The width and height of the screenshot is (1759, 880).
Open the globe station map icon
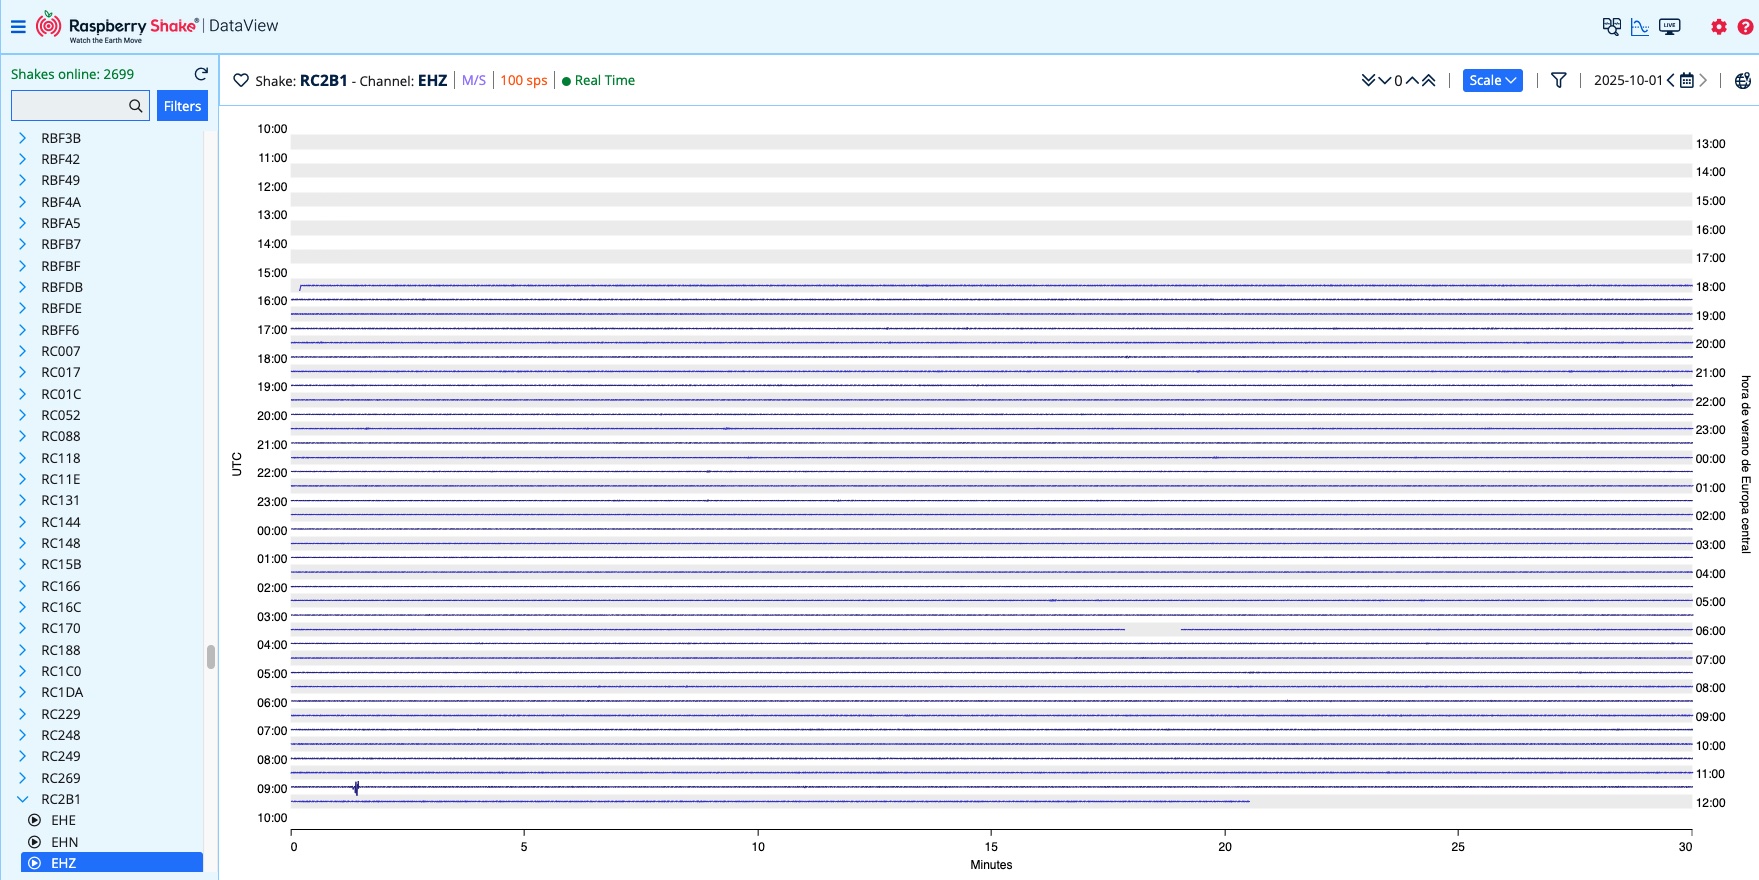[1742, 81]
